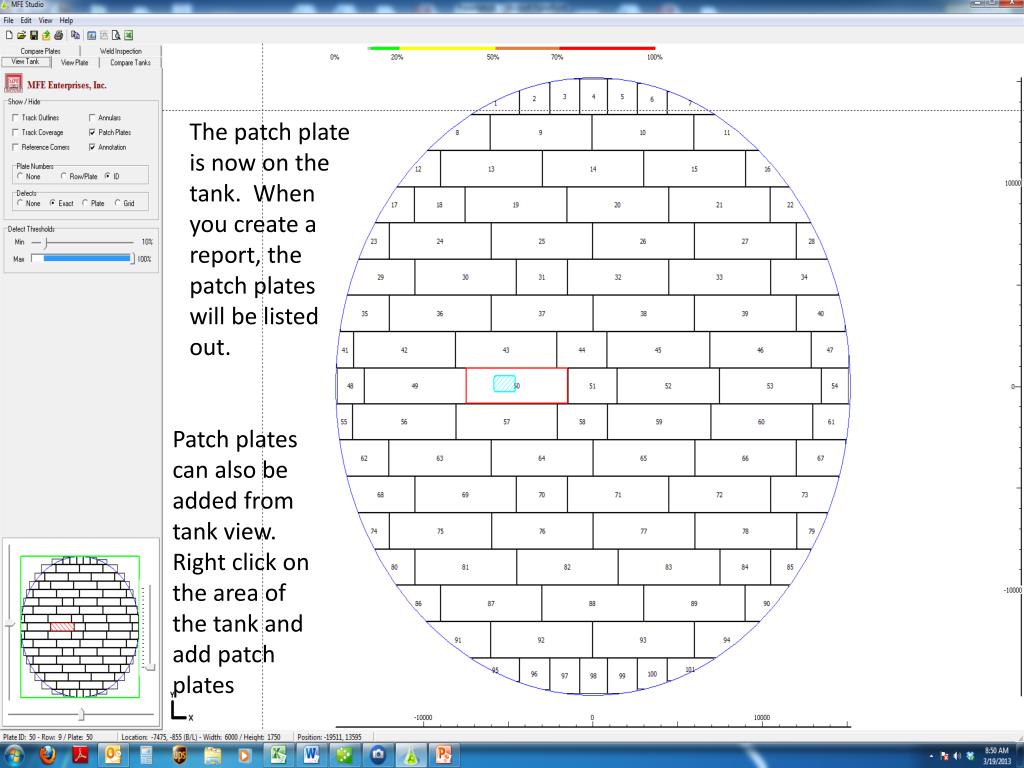Open Outlook from the taskbar
1024x768 pixels.
pos(113,756)
